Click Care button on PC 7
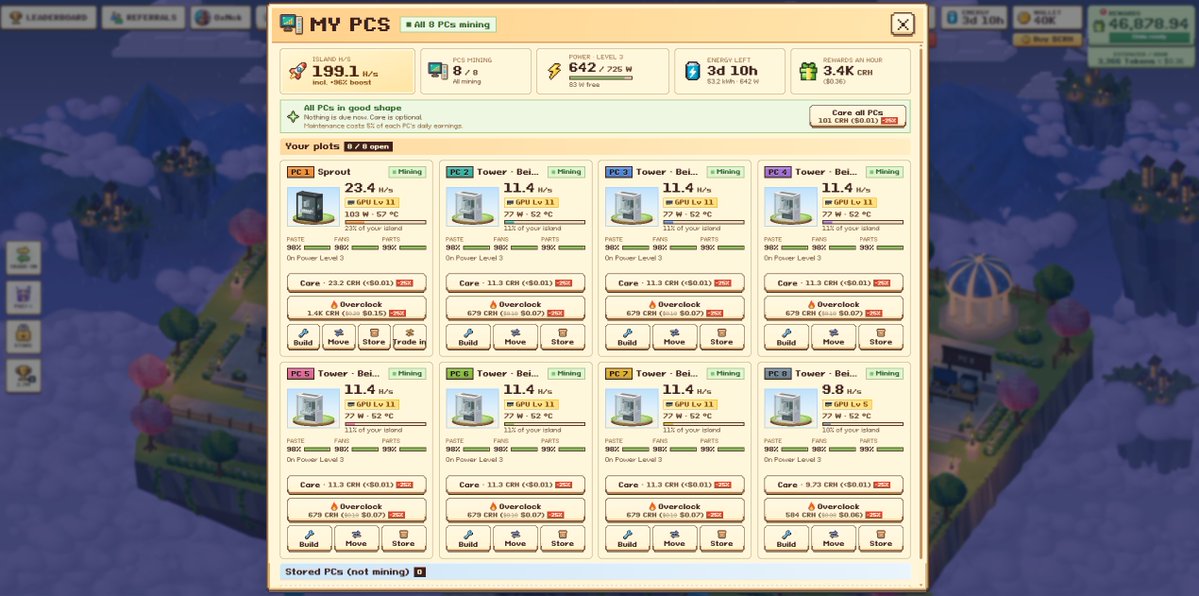The height and width of the screenshot is (596, 1199). (674, 485)
